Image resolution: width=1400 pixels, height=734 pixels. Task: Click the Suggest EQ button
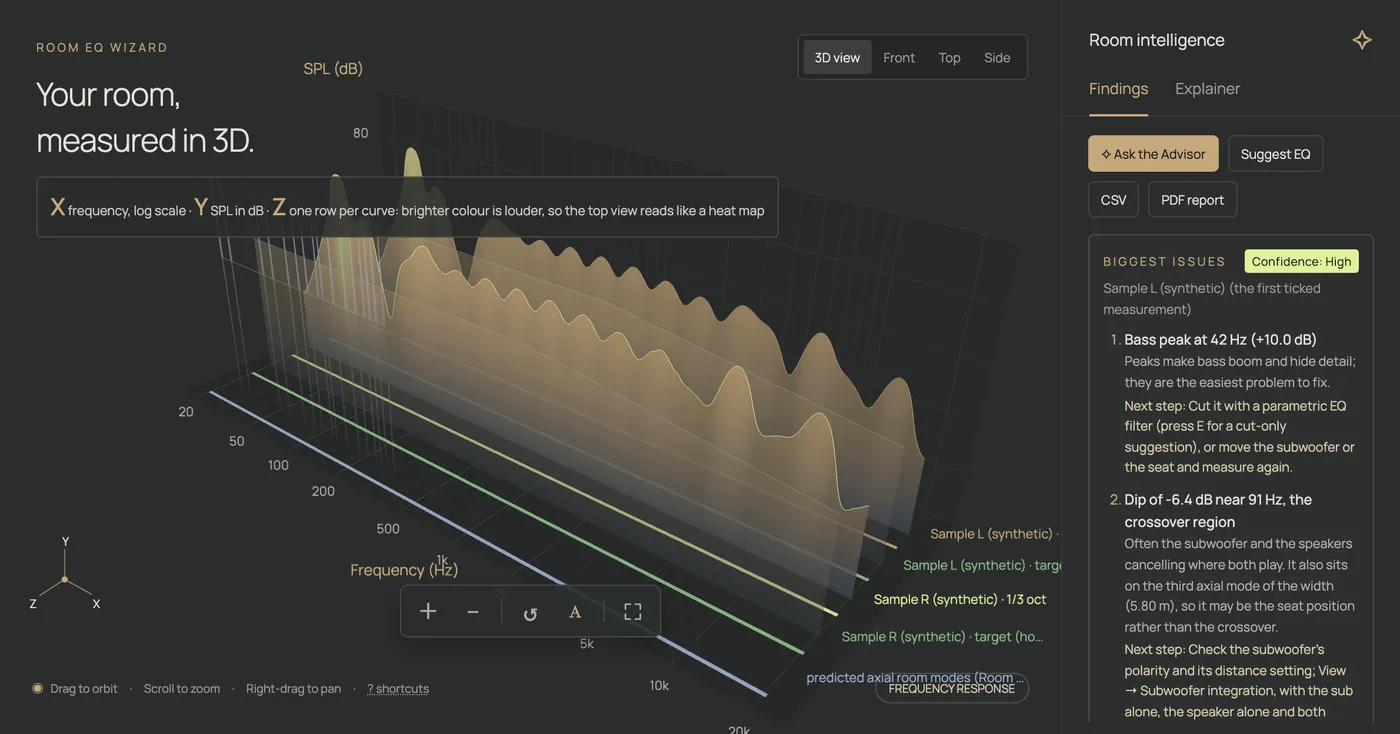click(1275, 154)
